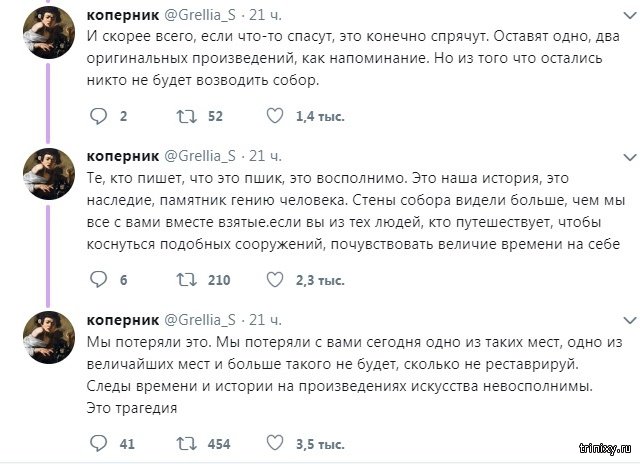Reply to the tweet with 6 replies
Screen dimensions: 640x464
click(x=98, y=280)
